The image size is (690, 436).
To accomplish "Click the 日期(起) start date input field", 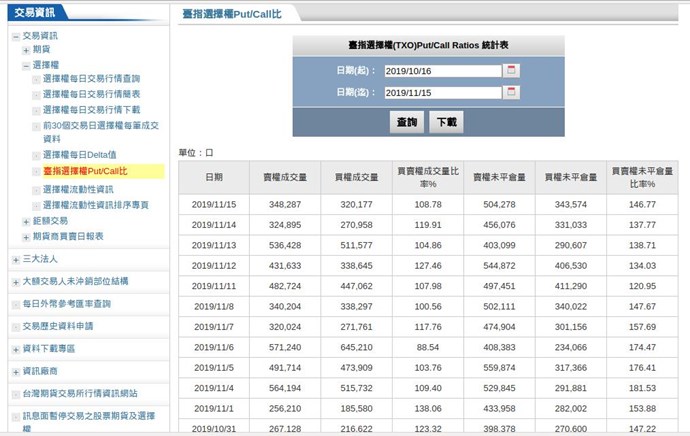I will tap(441, 71).
